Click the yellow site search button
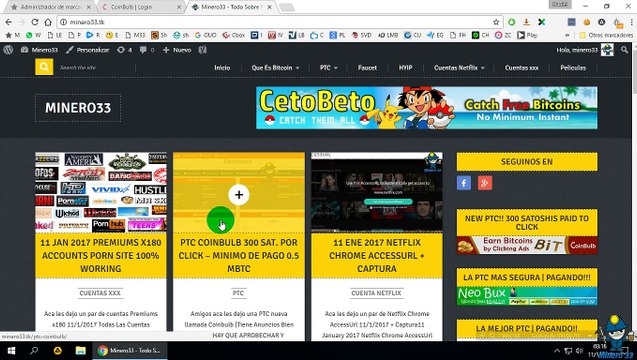The height and width of the screenshot is (360, 637). [x=44, y=67]
